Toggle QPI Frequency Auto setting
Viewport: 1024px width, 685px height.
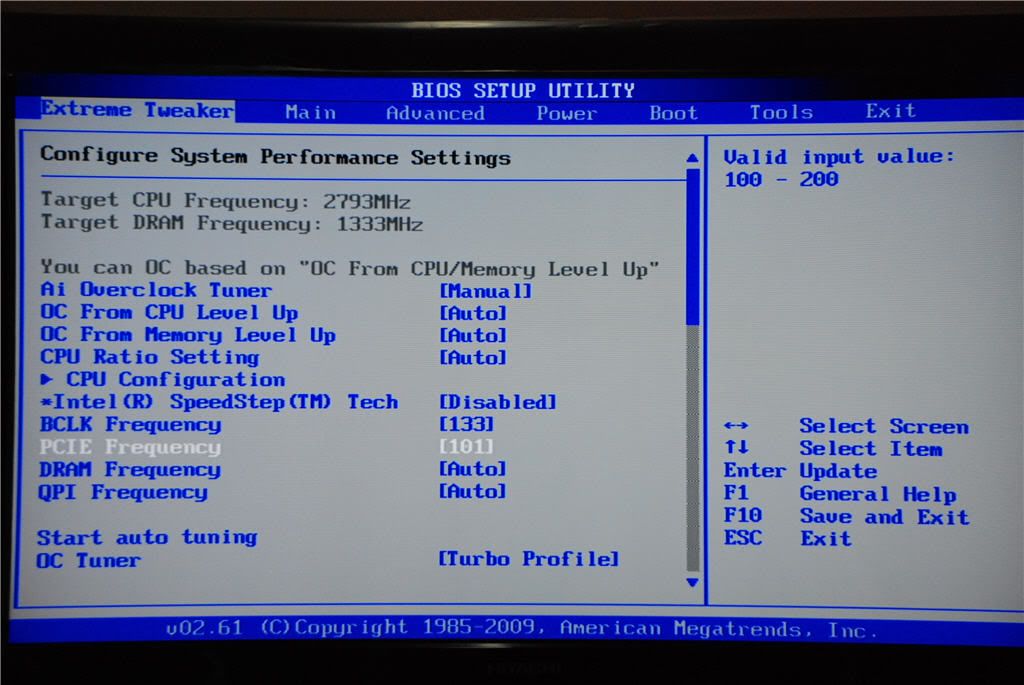click(472, 491)
